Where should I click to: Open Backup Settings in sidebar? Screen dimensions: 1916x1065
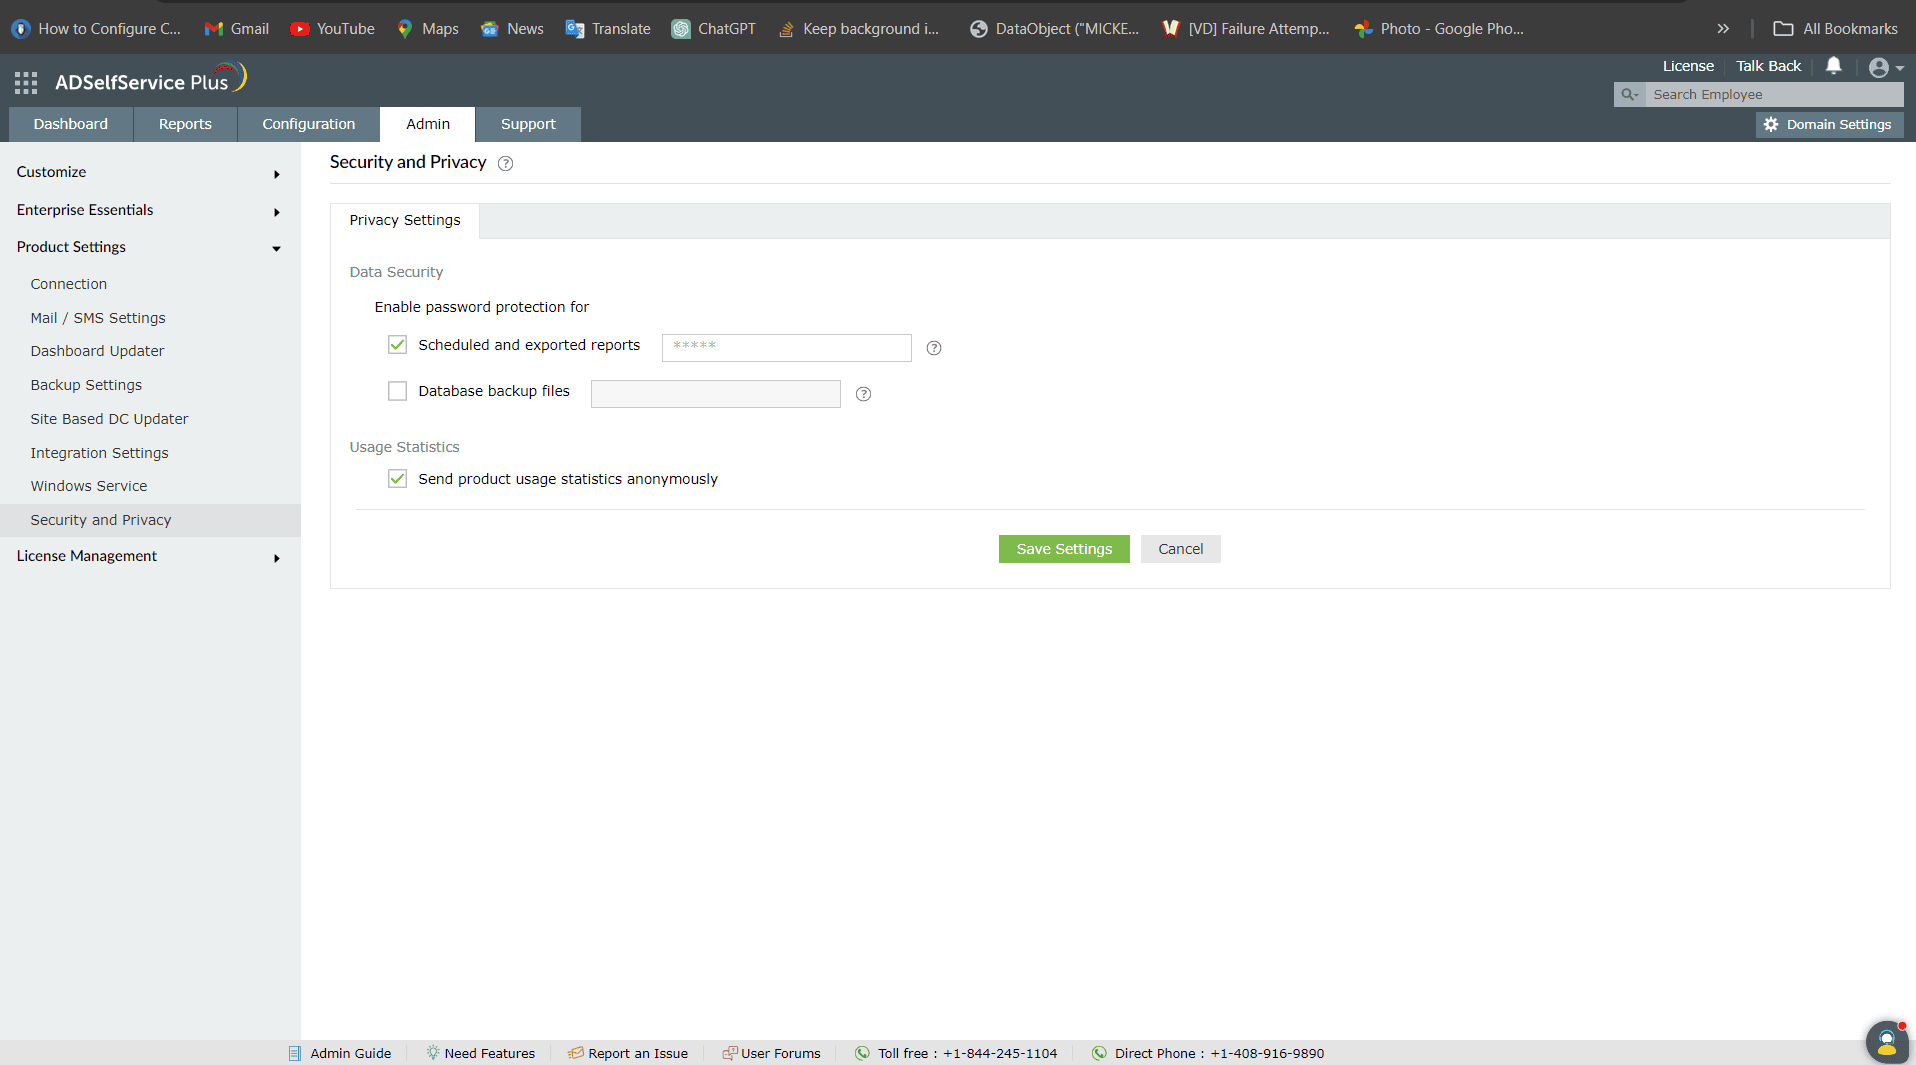click(x=86, y=385)
